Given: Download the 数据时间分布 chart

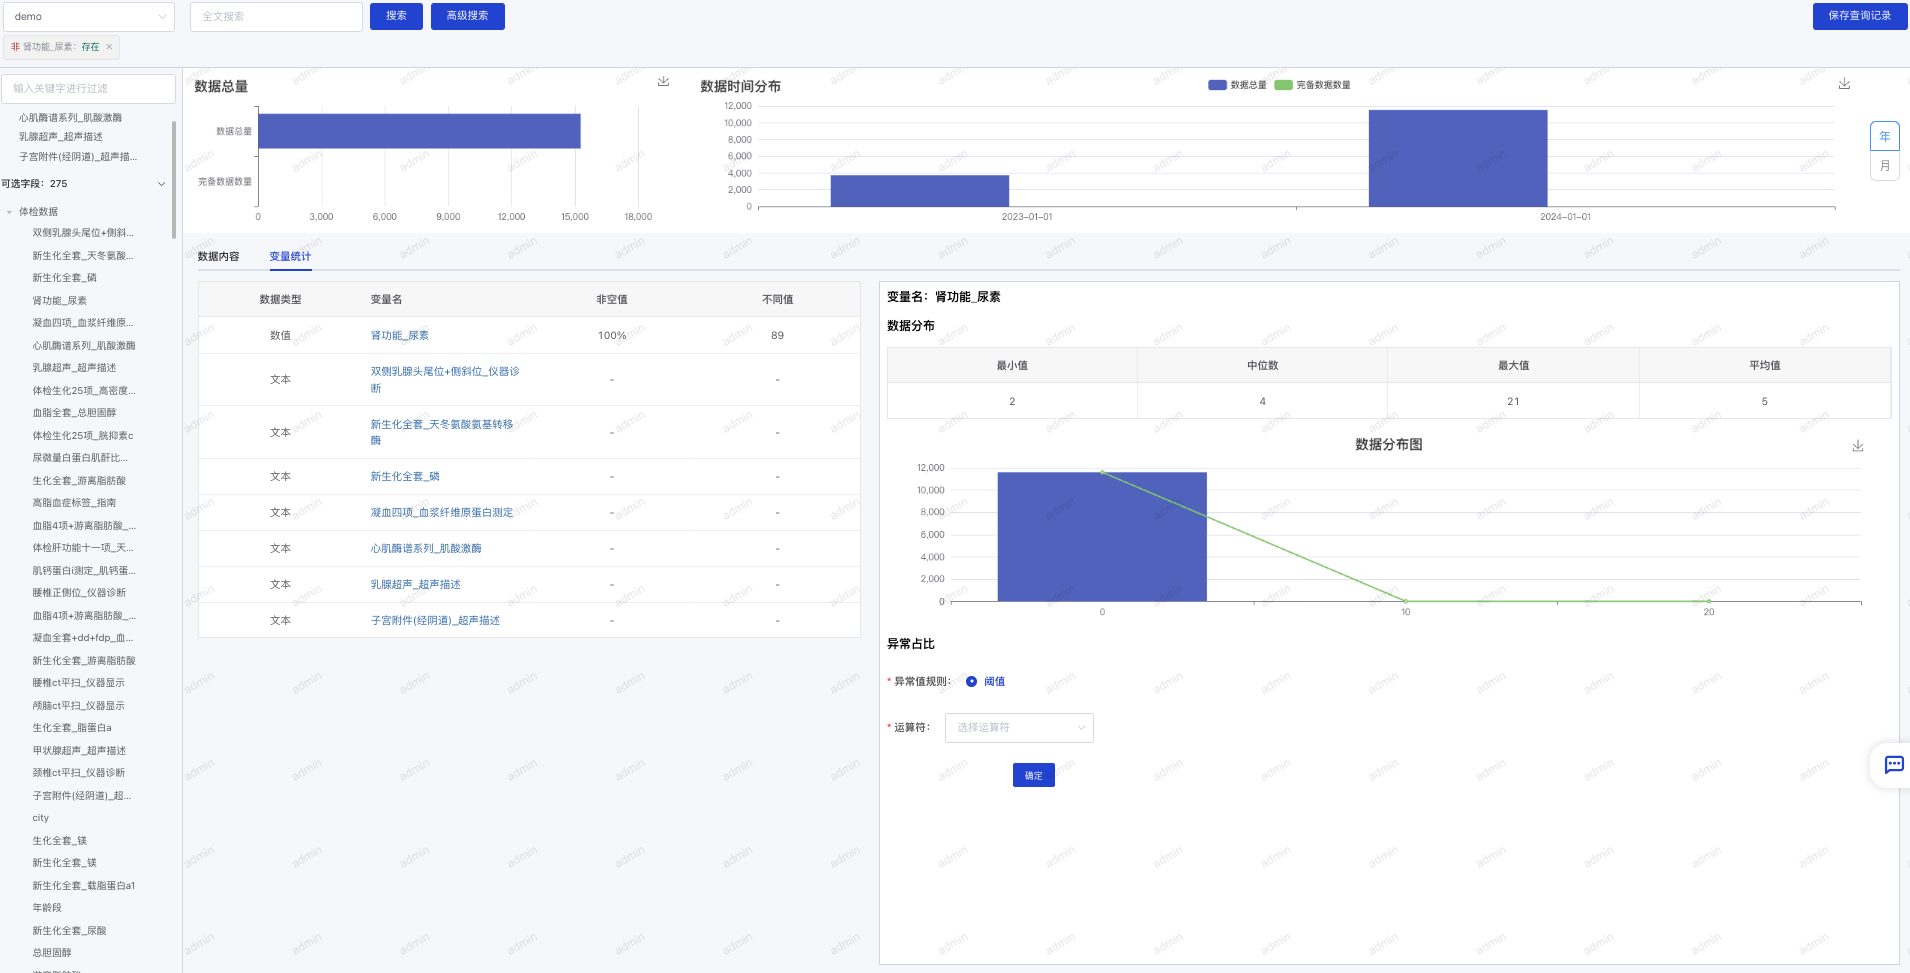Looking at the screenshot, I should pos(1844,84).
